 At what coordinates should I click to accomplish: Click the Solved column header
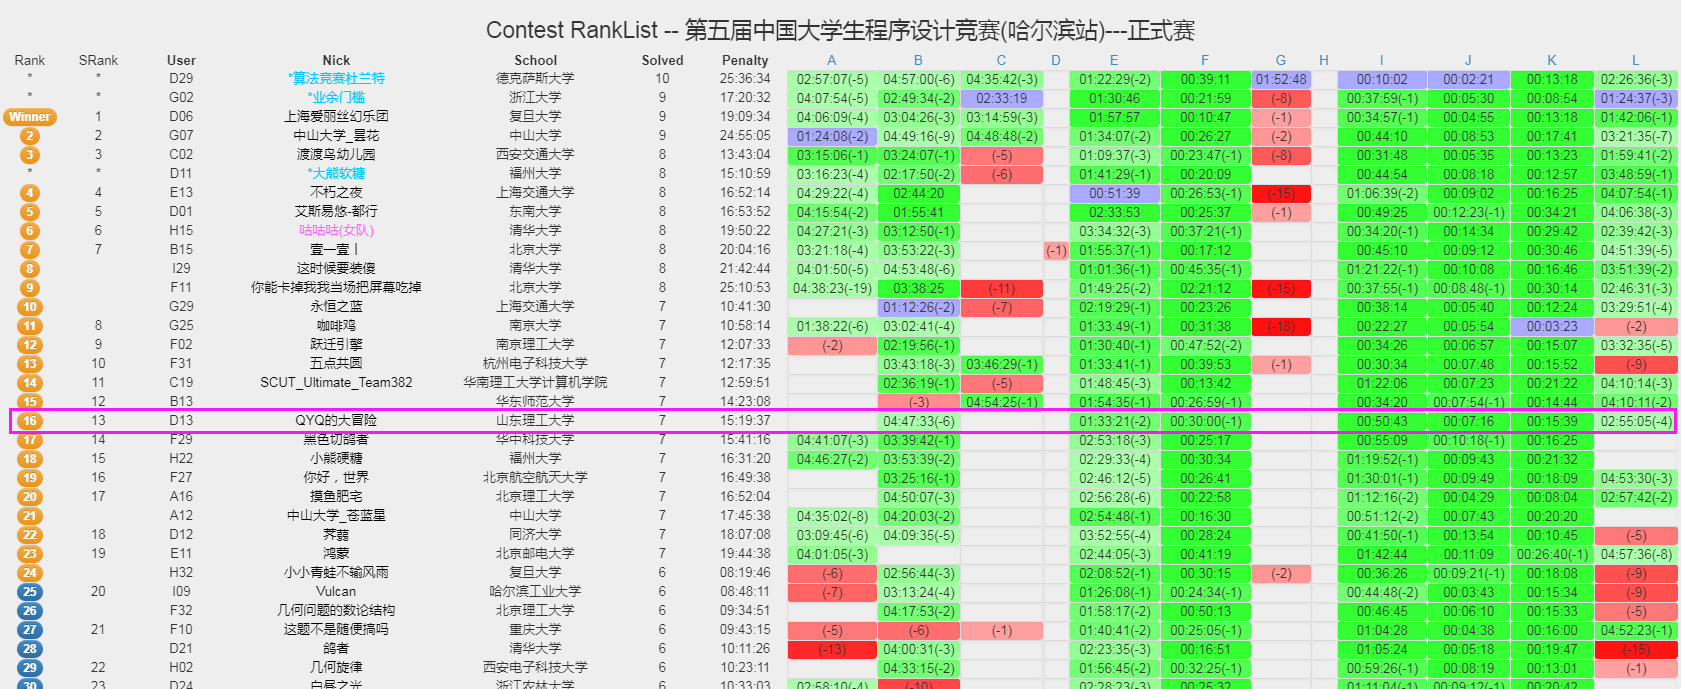(662, 60)
